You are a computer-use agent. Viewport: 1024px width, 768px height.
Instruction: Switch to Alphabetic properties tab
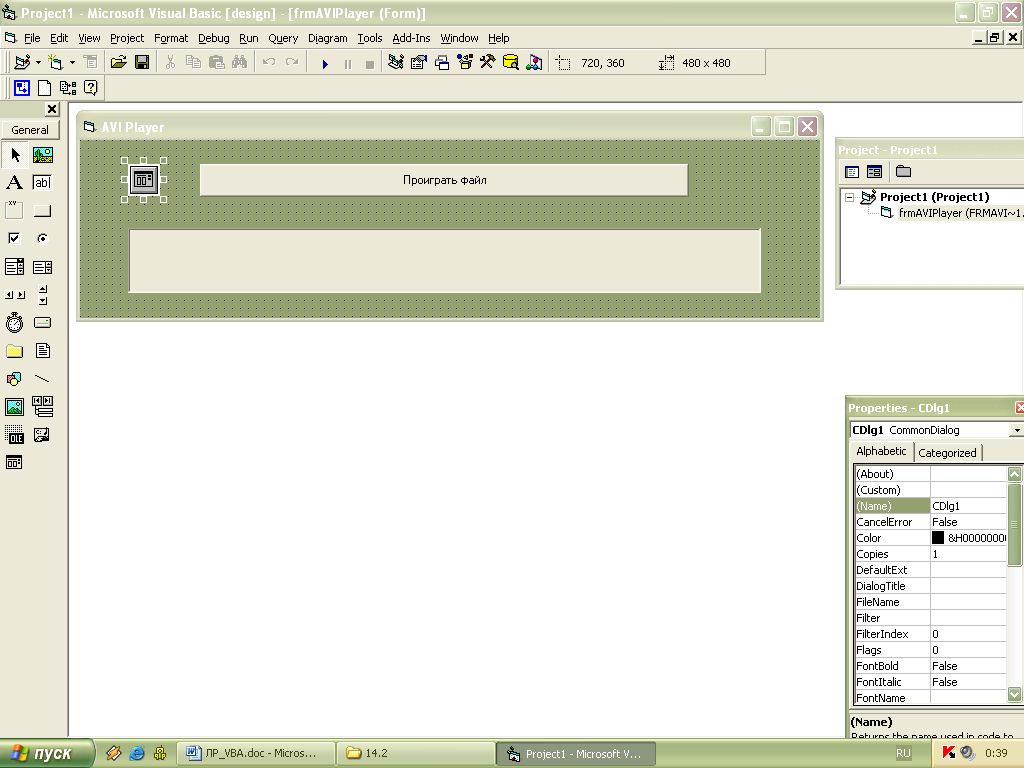(x=881, y=451)
